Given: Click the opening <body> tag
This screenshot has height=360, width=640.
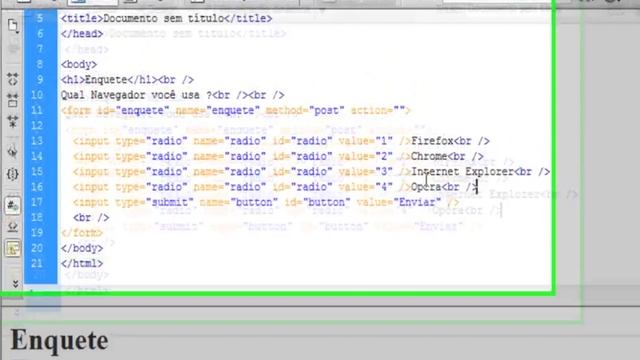Looking at the screenshot, I should point(79,64).
